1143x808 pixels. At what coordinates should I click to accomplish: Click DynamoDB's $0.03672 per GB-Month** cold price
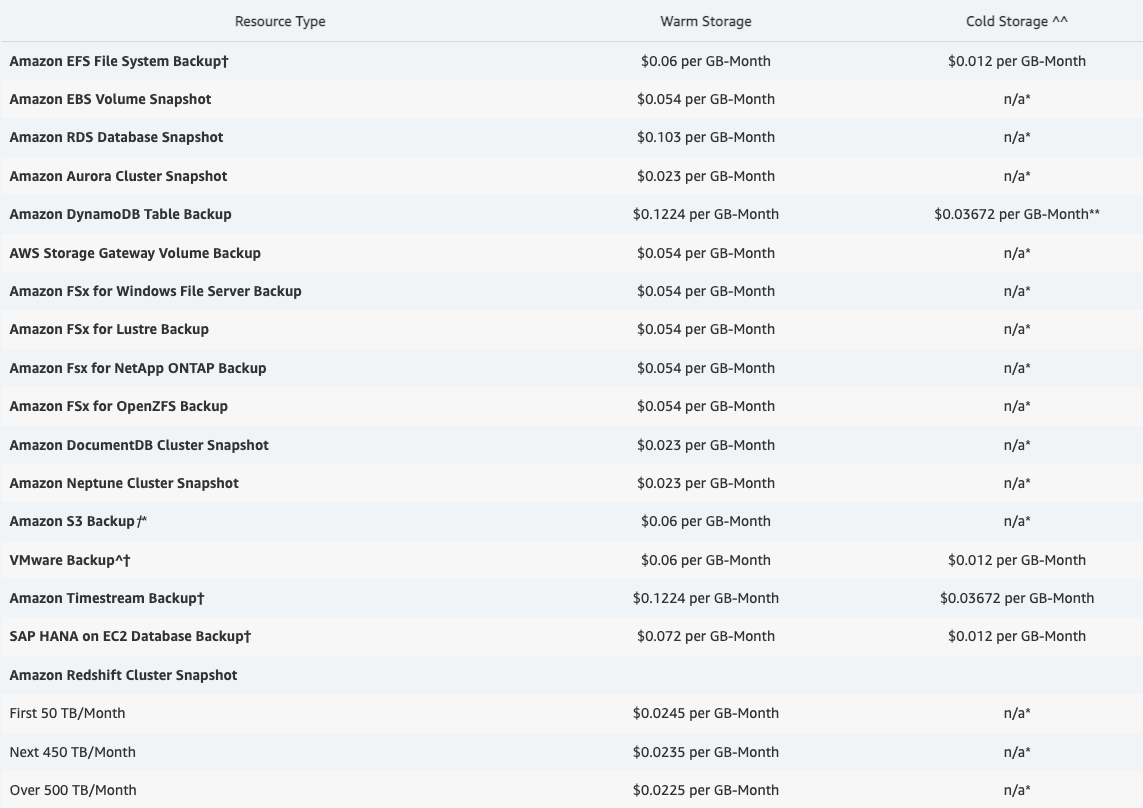(1016, 214)
